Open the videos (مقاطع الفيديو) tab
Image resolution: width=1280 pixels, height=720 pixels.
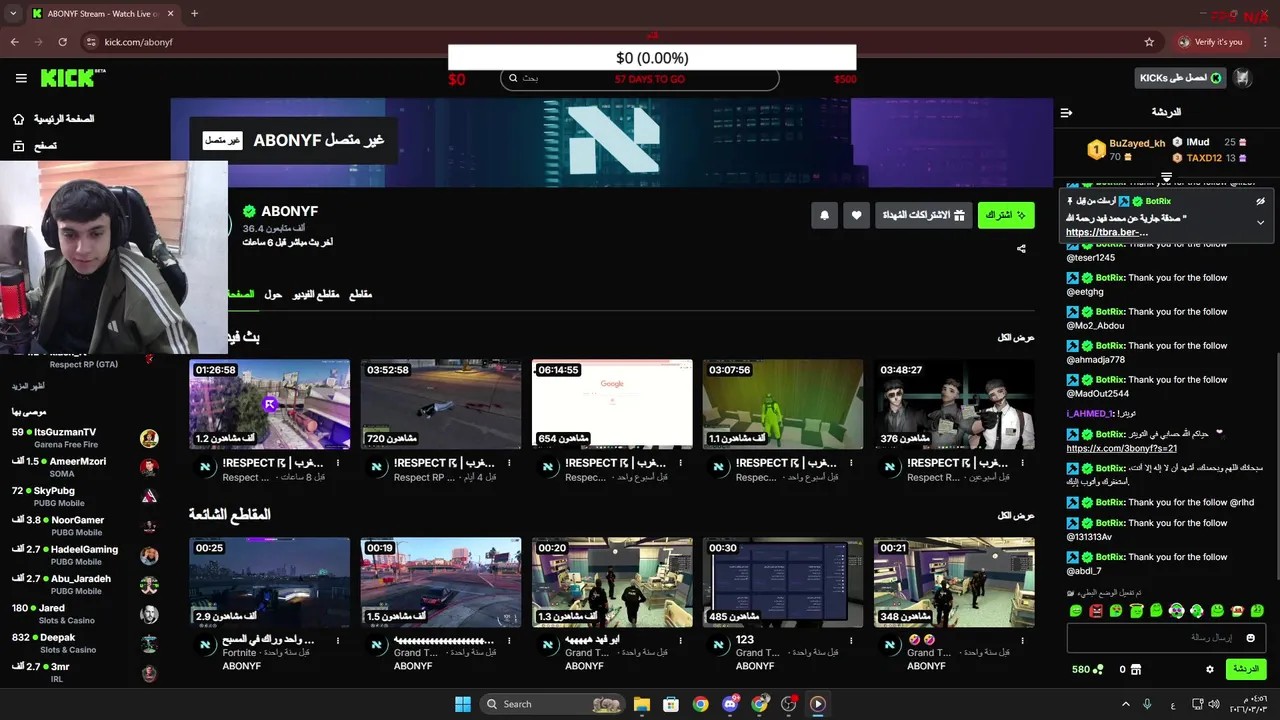pos(316,294)
